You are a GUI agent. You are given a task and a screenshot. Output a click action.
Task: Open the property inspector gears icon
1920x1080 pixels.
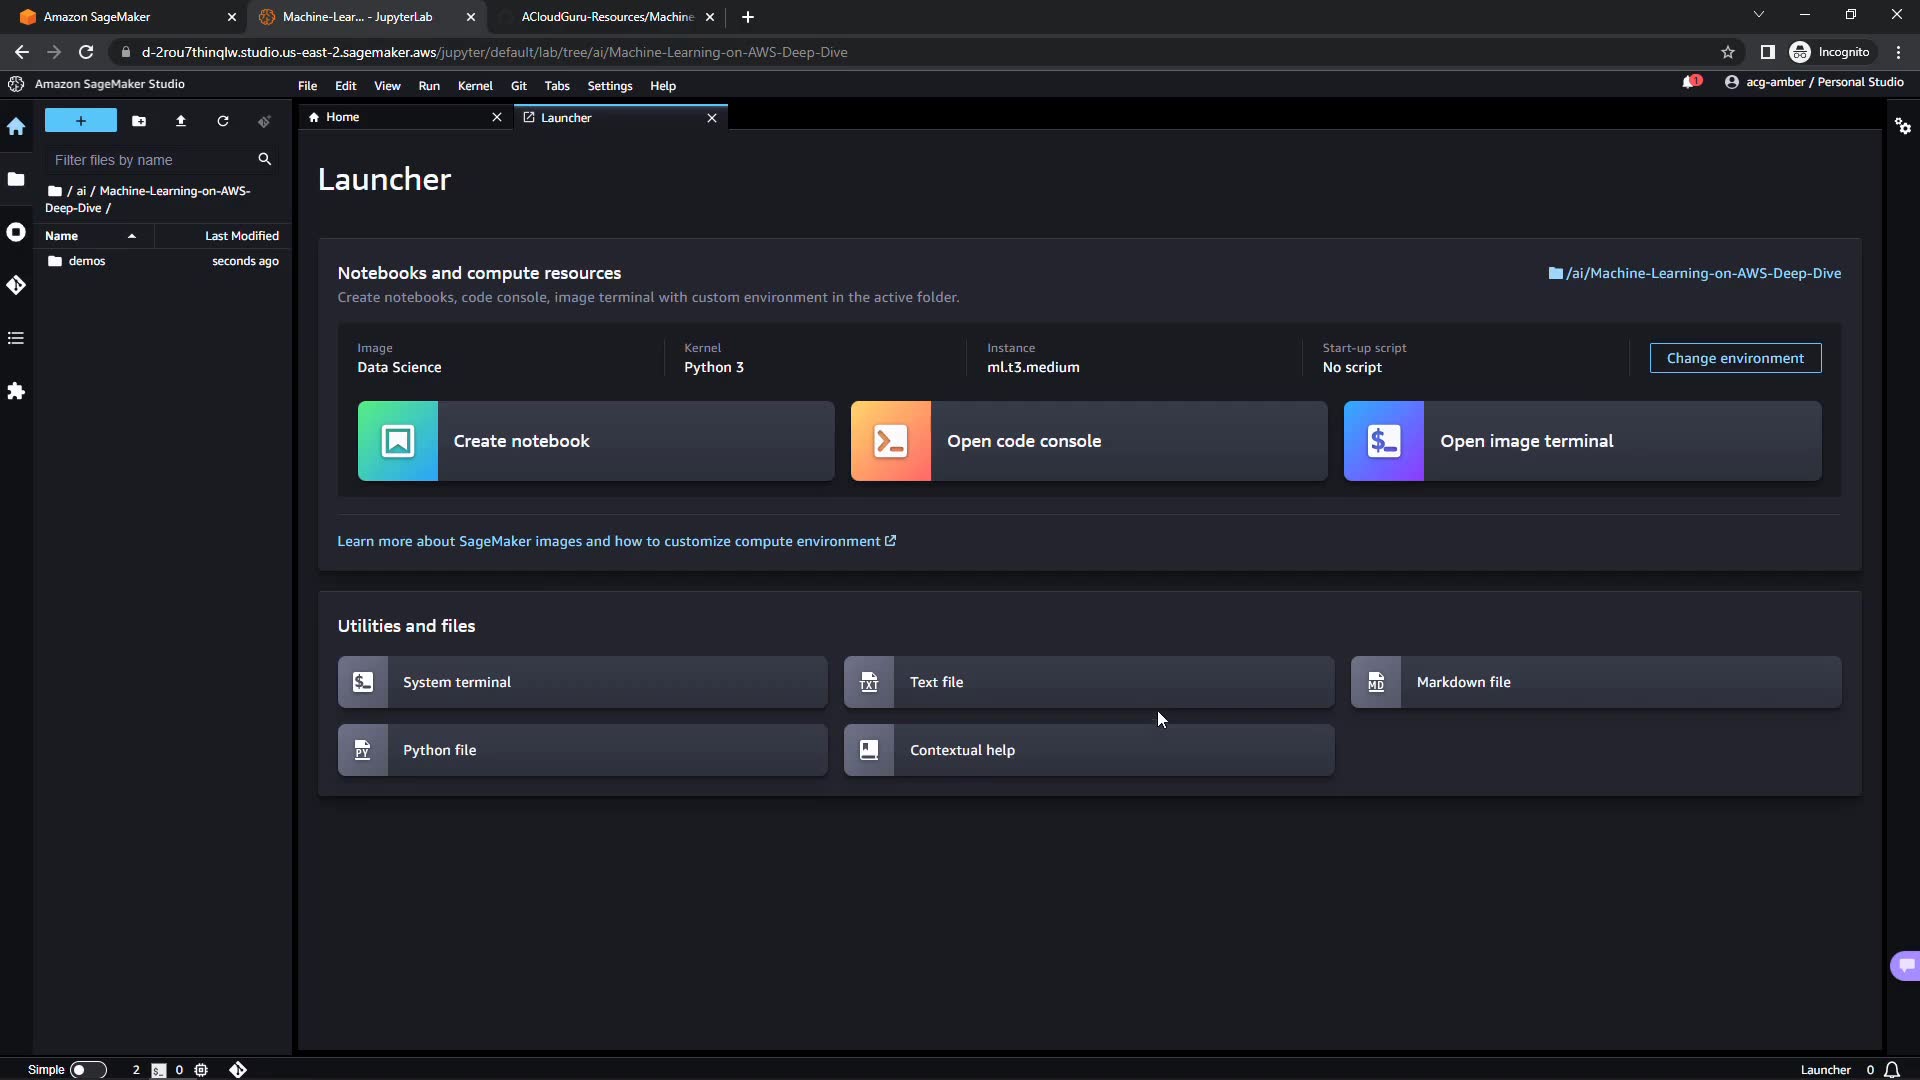click(x=1902, y=126)
